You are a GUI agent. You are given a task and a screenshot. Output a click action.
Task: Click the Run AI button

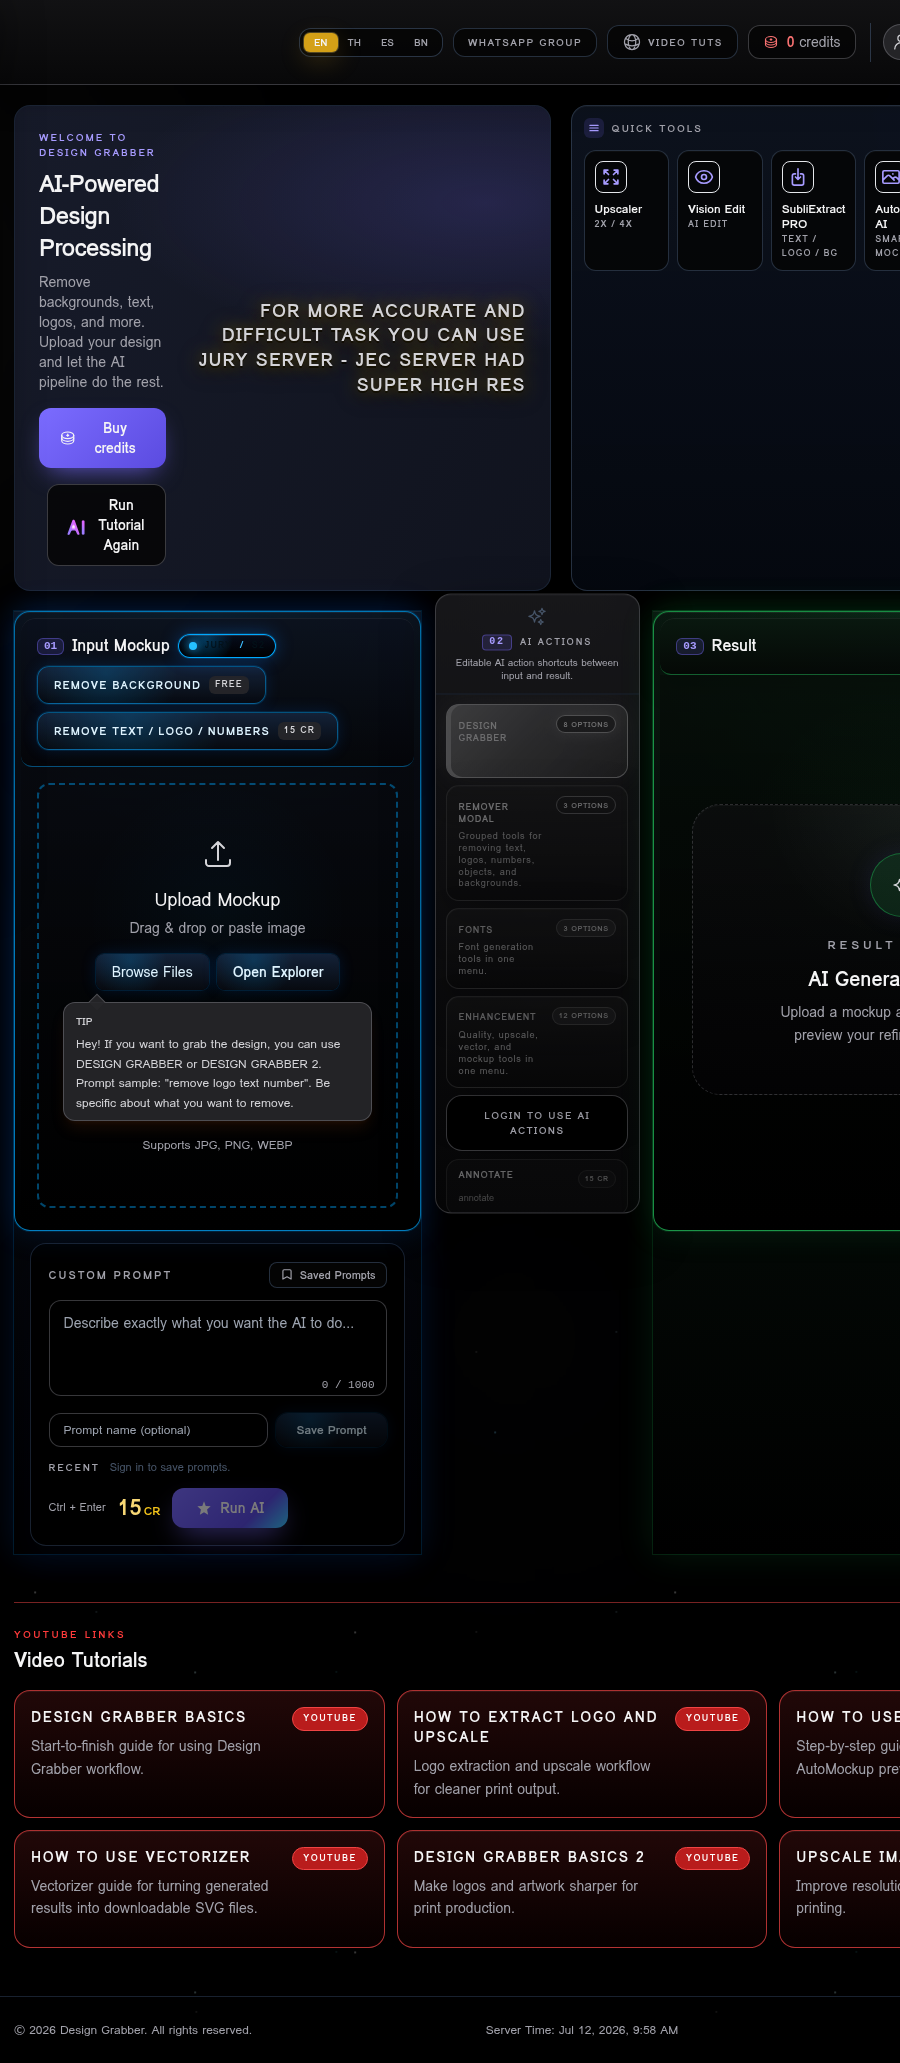230,1508
